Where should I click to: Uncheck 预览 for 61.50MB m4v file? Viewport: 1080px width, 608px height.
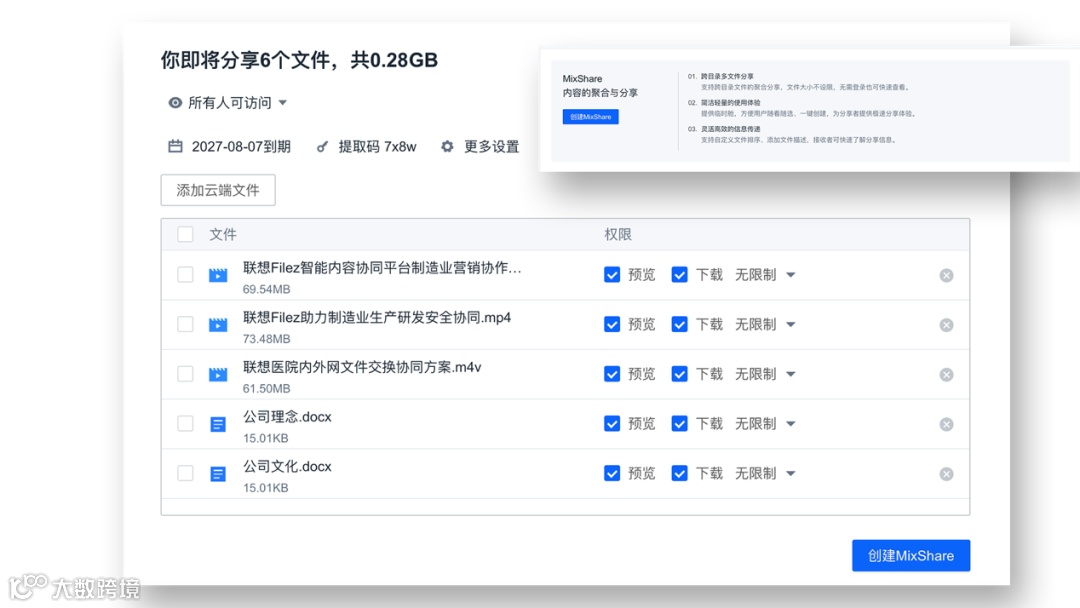coord(612,374)
